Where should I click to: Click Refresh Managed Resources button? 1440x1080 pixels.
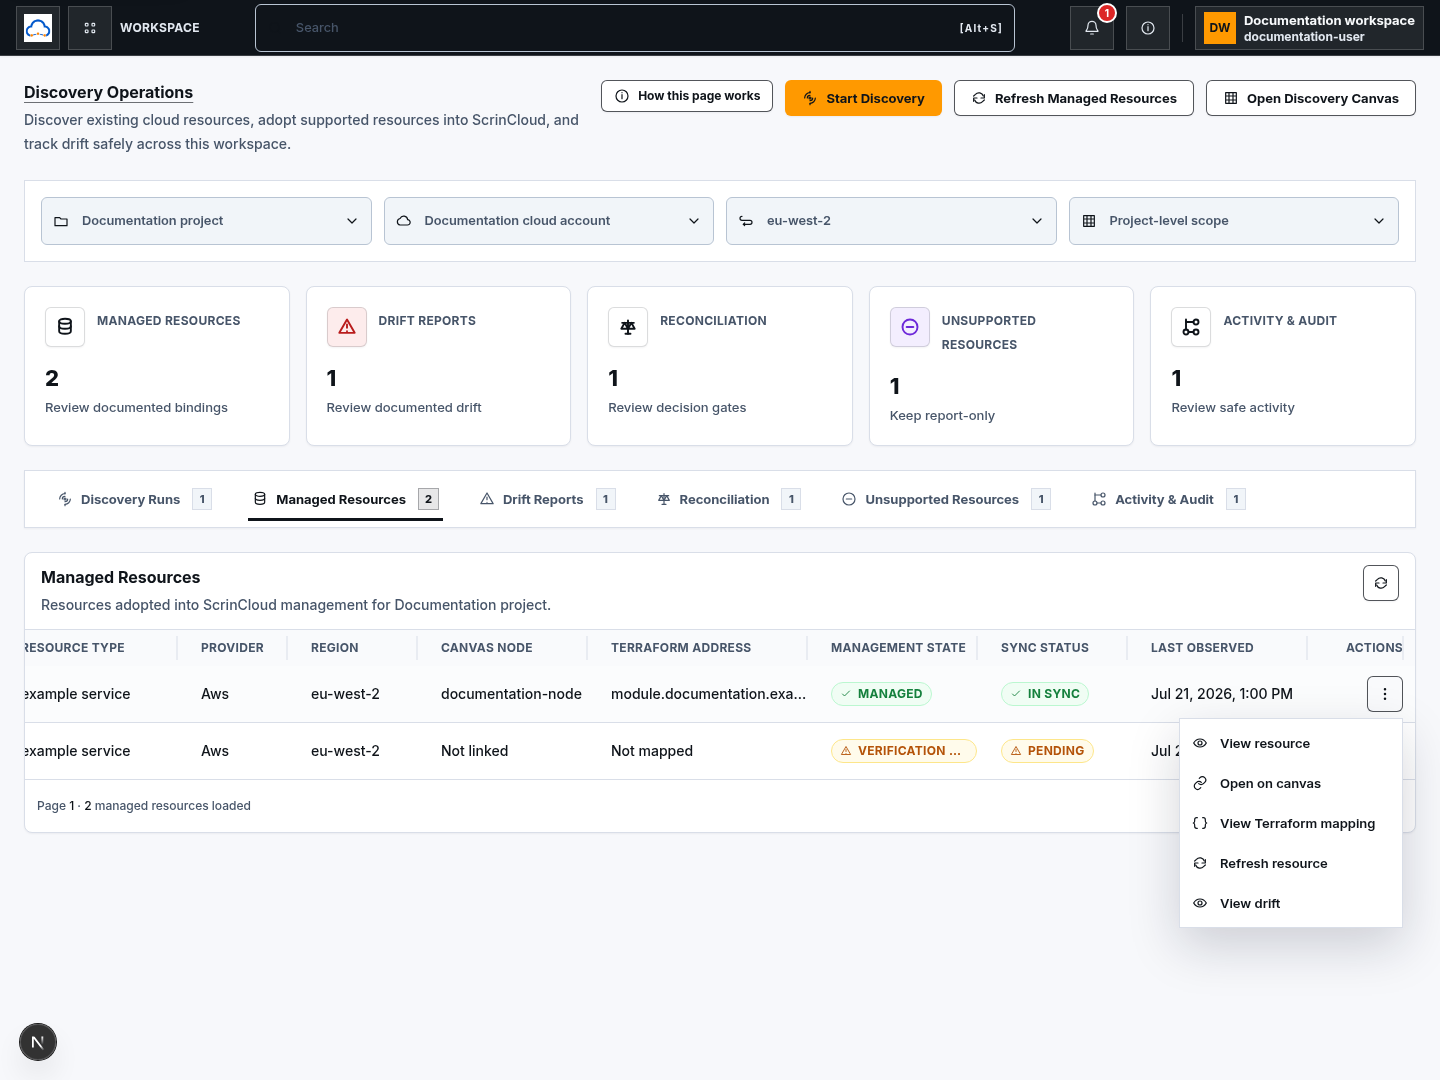point(1074,98)
